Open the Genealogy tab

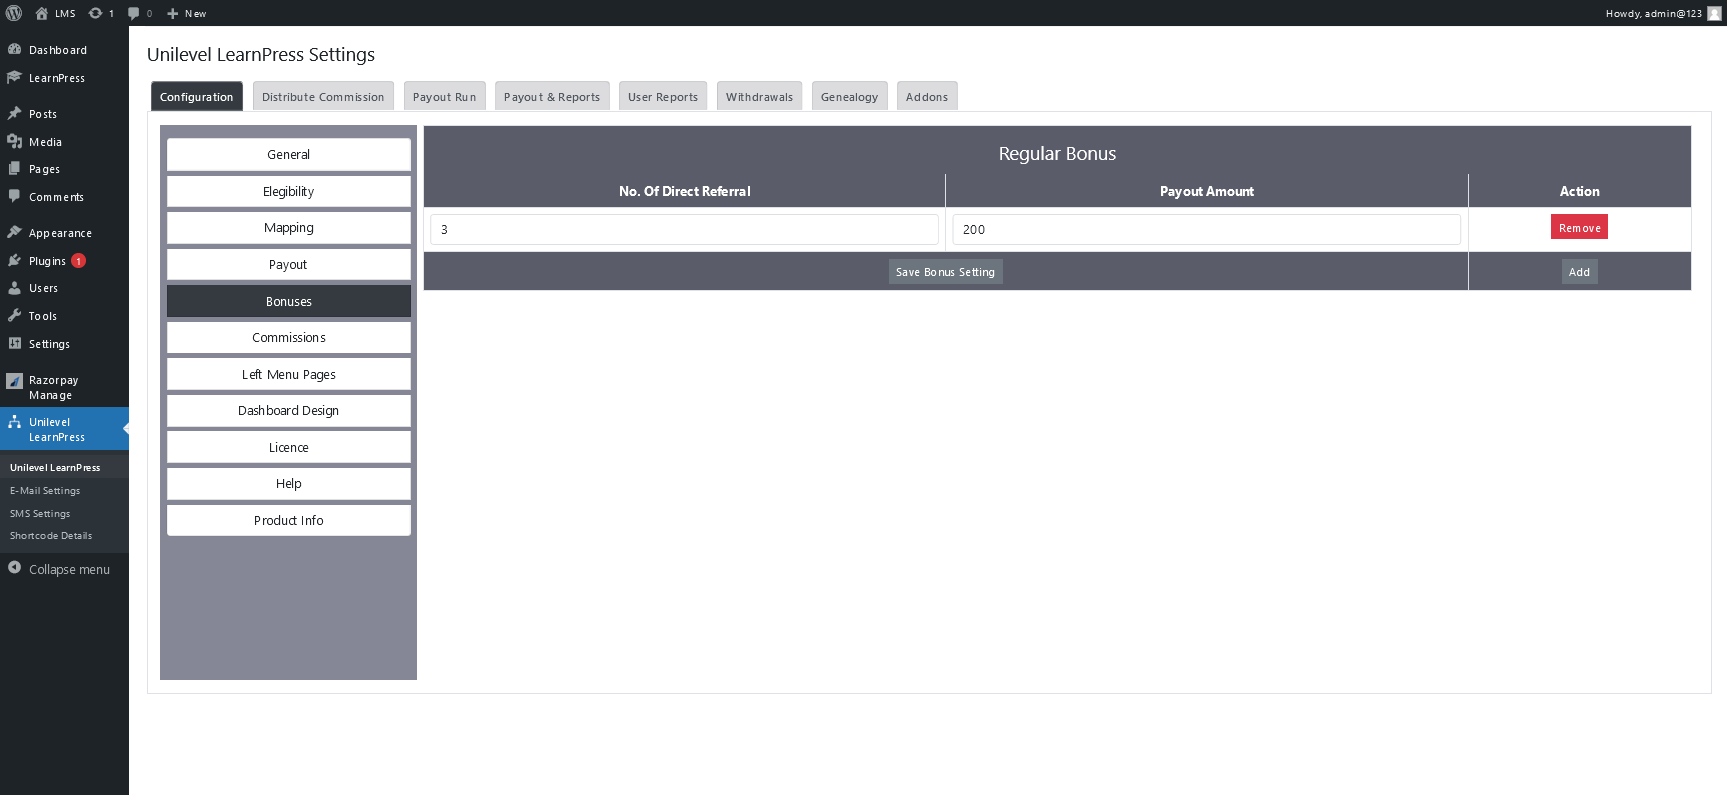pos(849,96)
